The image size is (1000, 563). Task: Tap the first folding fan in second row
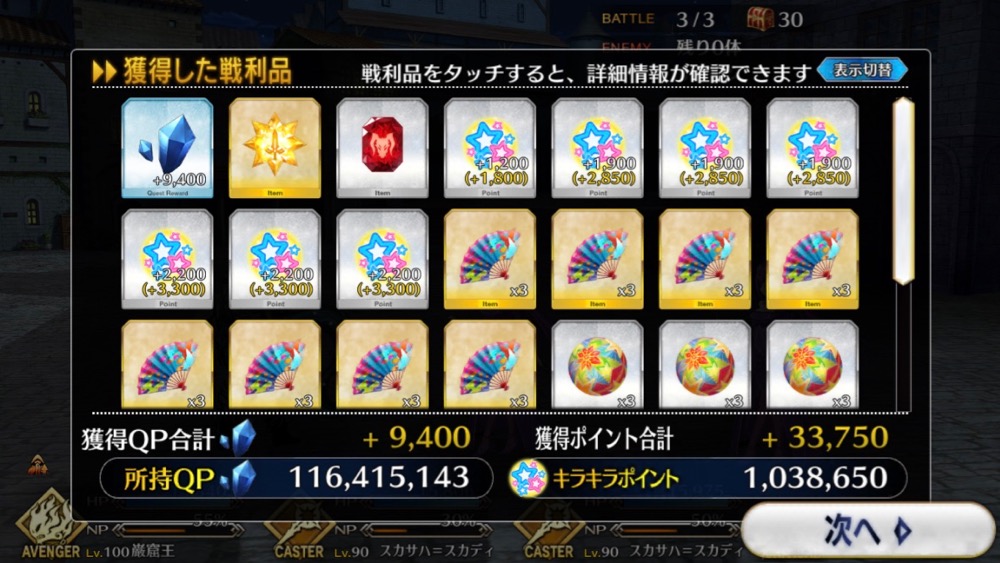click(490, 259)
